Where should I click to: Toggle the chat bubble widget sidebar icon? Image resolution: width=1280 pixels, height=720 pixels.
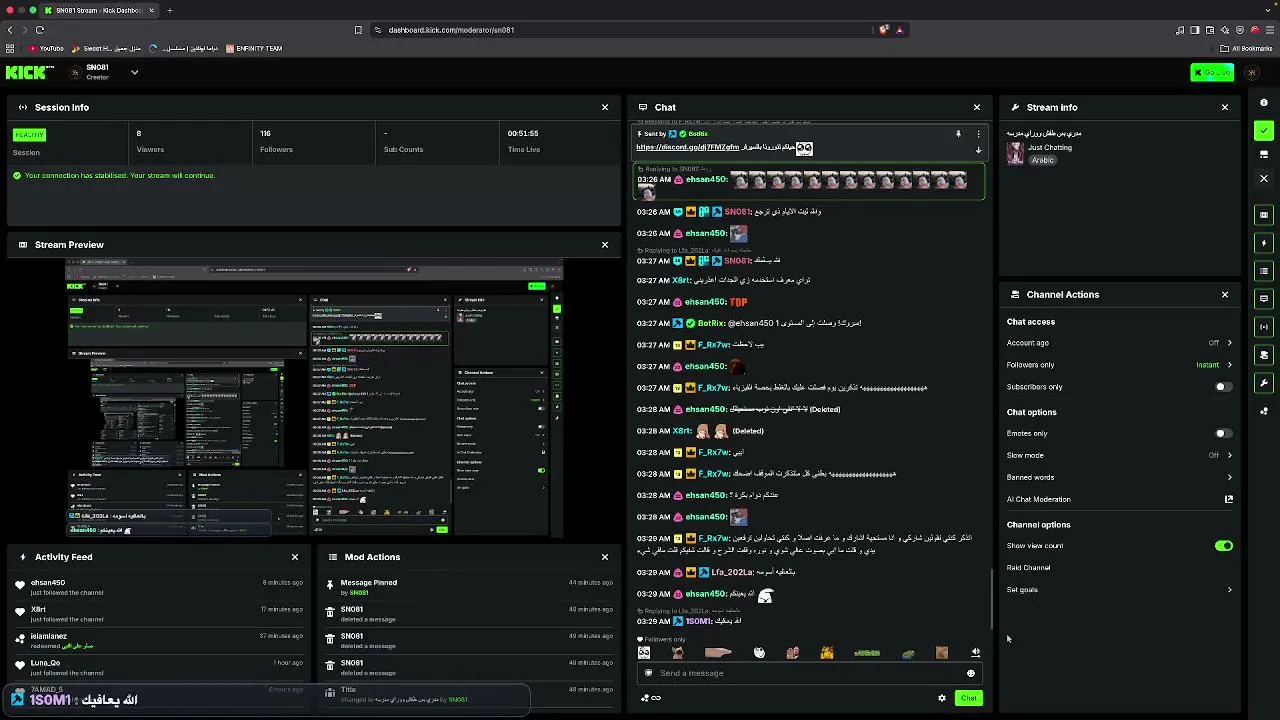click(1264, 299)
